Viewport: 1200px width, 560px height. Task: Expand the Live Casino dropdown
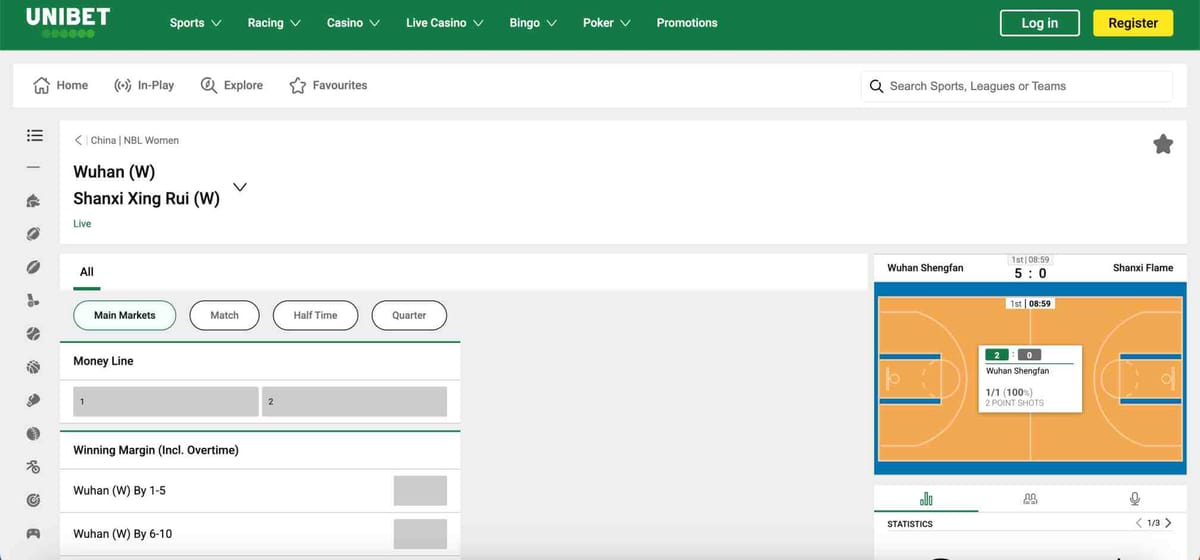(444, 23)
